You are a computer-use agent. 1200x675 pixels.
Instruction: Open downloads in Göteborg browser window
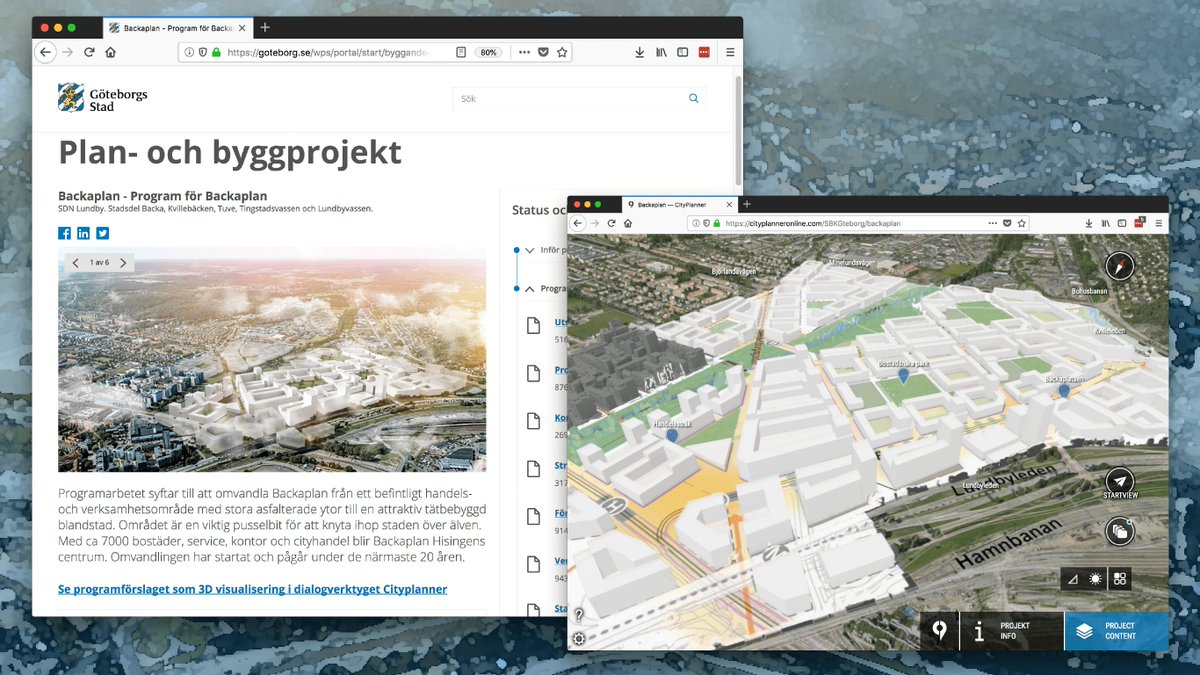coord(639,52)
